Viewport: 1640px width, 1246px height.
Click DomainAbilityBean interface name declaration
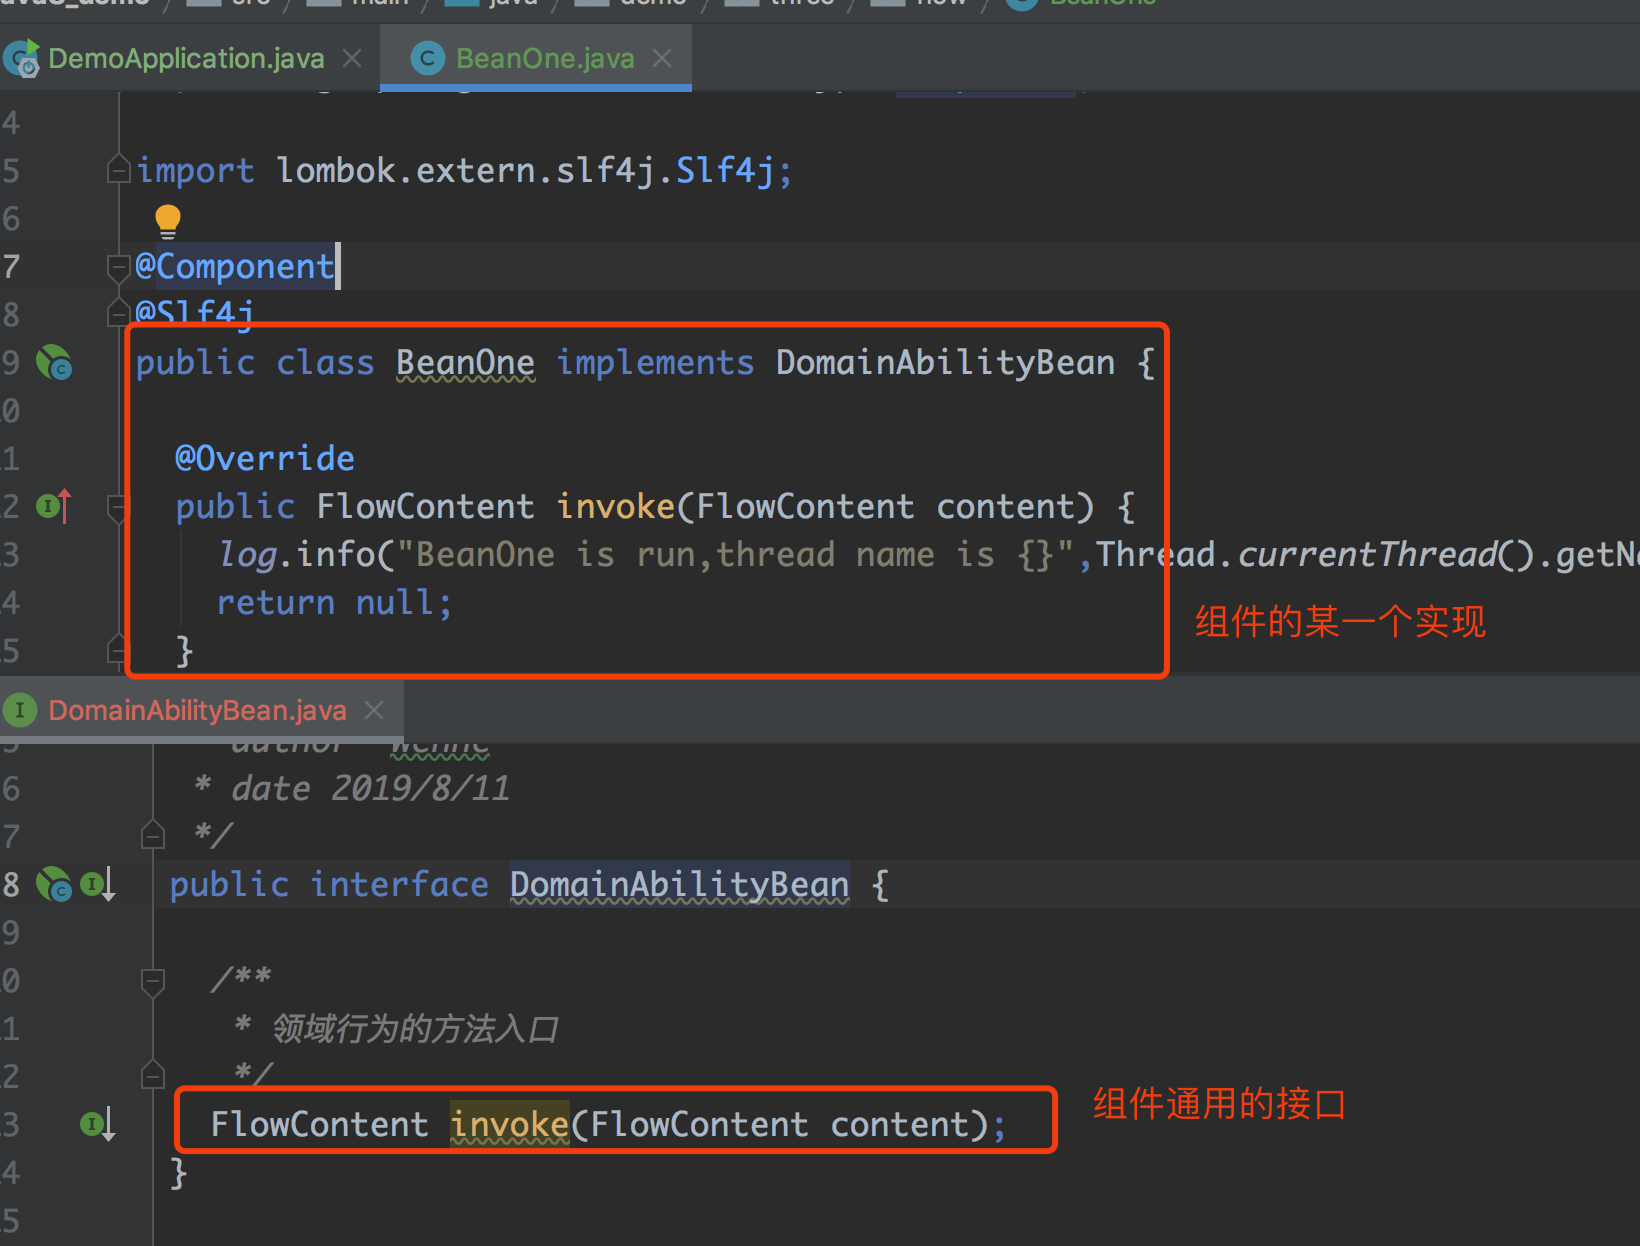click(680, 885)
